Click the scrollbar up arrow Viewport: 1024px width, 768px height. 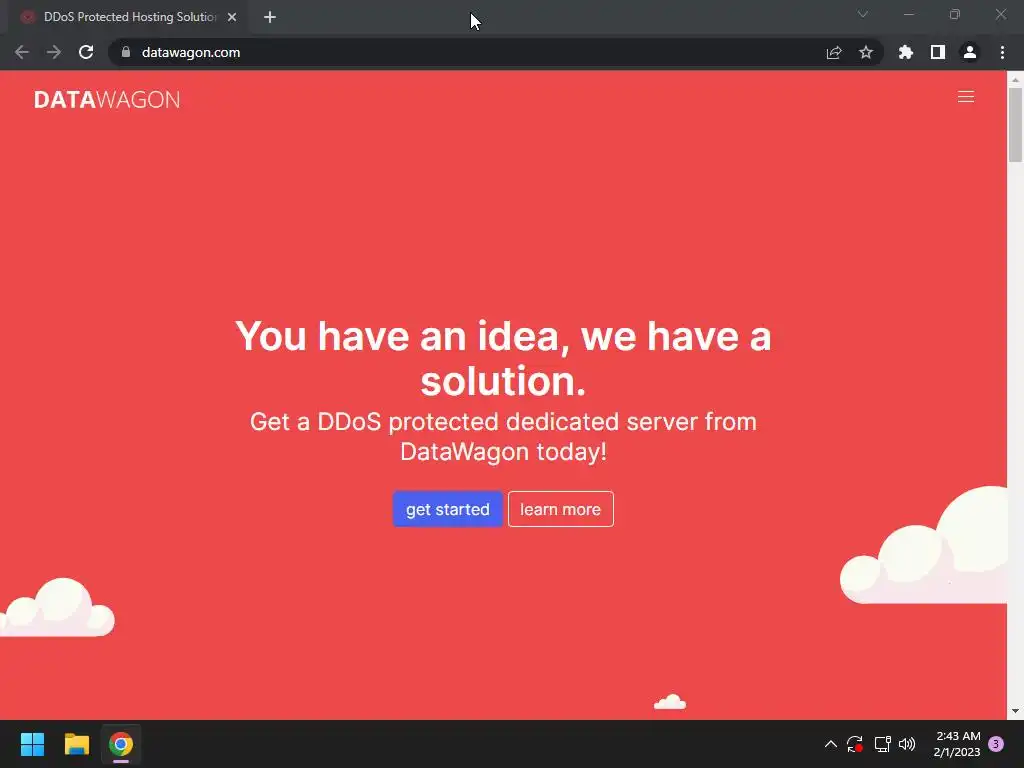coord(1015,79)
